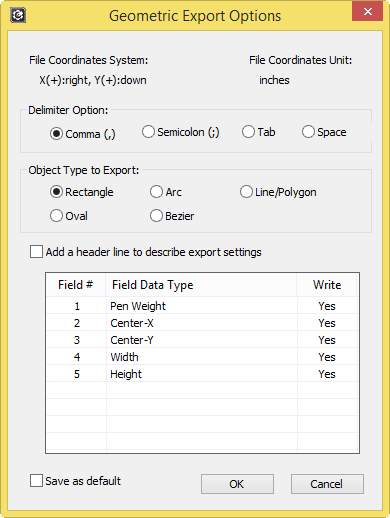Click field number 3 in the table
Image resolution: width=390 pixels, height=518 pixels.
coord(77,340)
